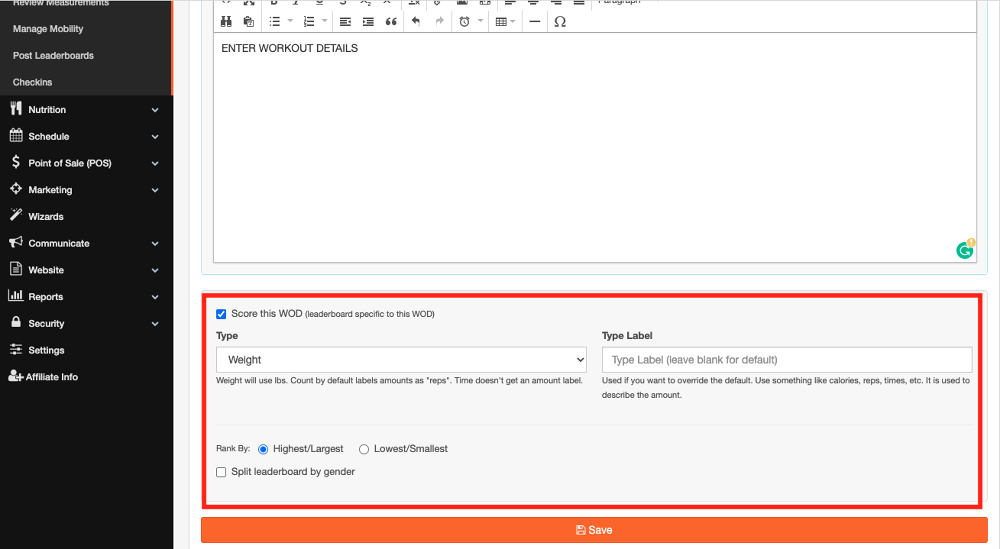Viewport: 1000px width, 549px height.
Task: Open the find and replace binoculars tool
Action: [226, 22]
